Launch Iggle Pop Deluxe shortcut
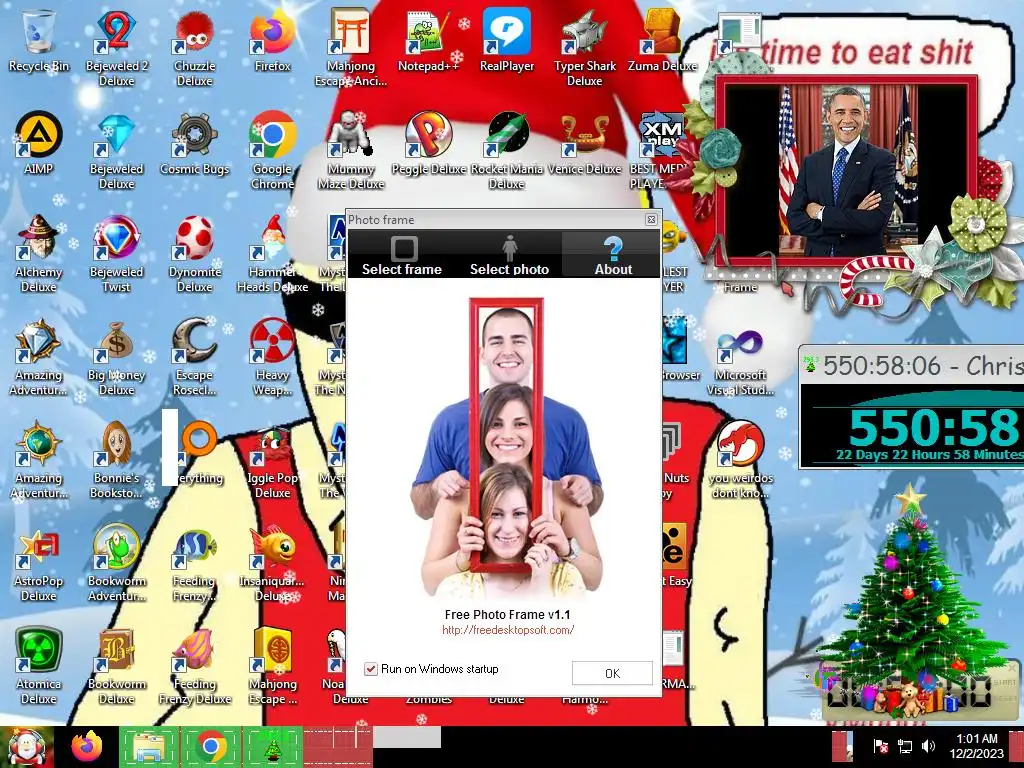This screenshot has width=1024, height=768. click(272, 460)
